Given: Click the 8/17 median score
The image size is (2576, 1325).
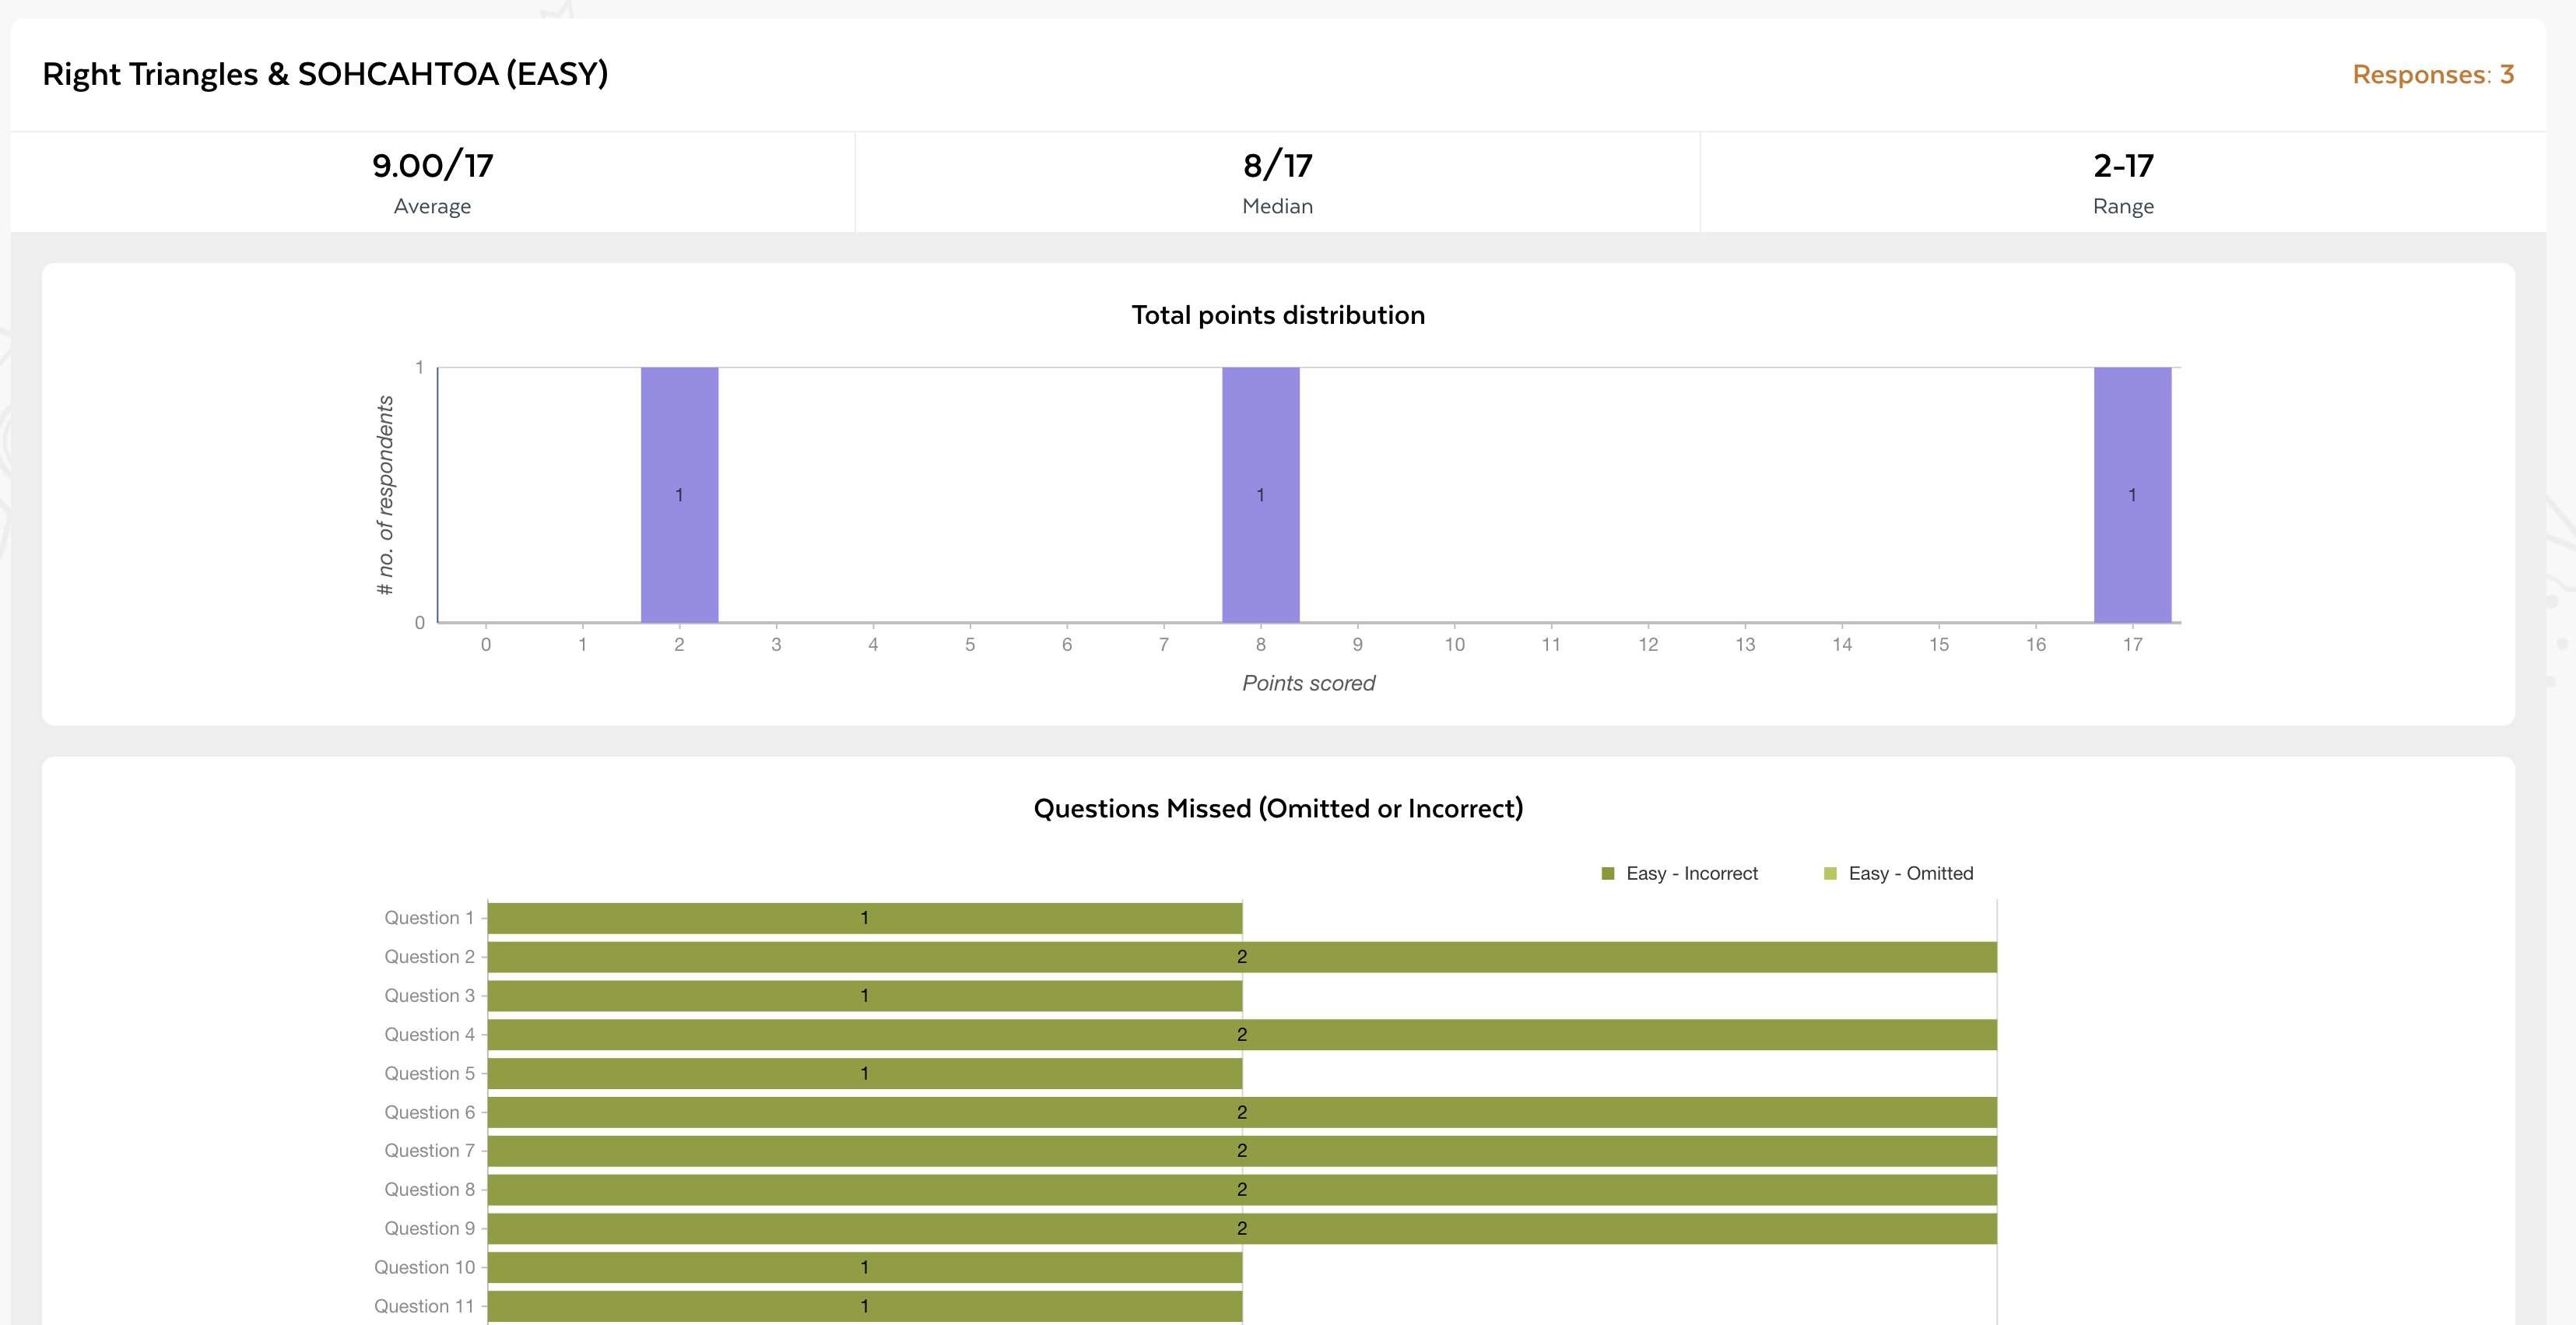Looking at the screenshot, I should pos(1277,165).
